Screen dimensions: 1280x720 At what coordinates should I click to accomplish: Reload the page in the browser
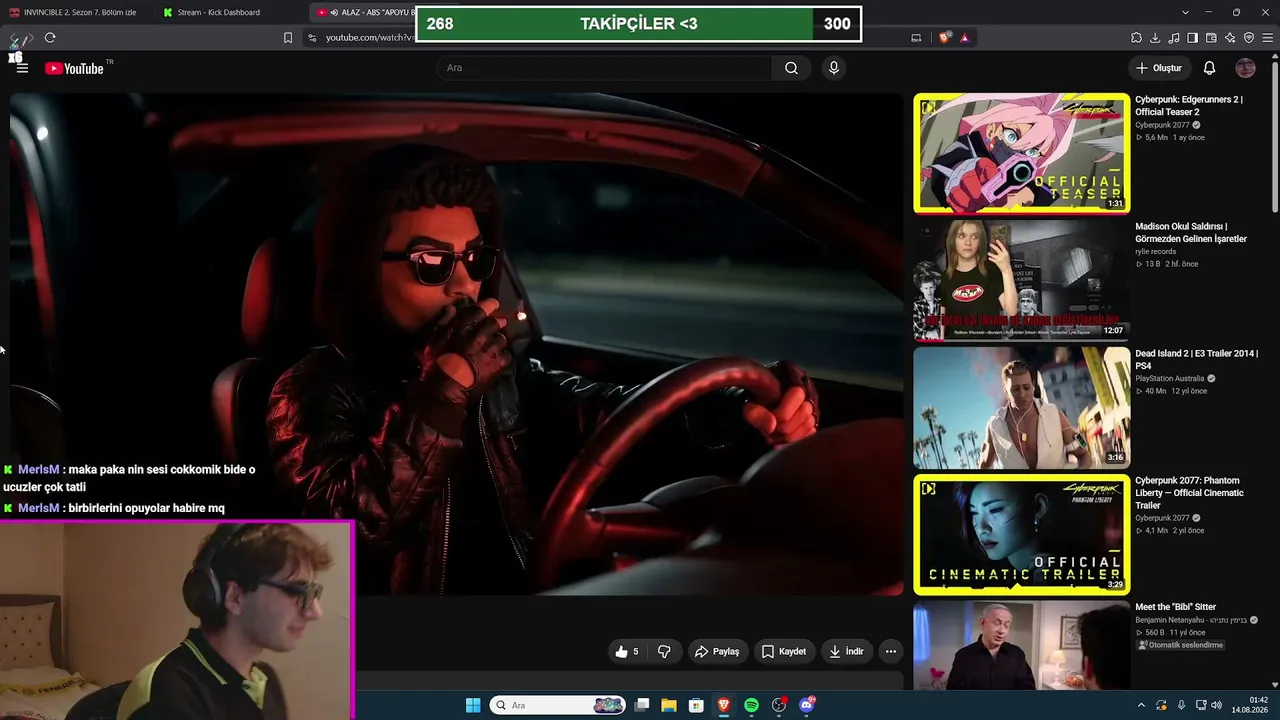point(49,38)
